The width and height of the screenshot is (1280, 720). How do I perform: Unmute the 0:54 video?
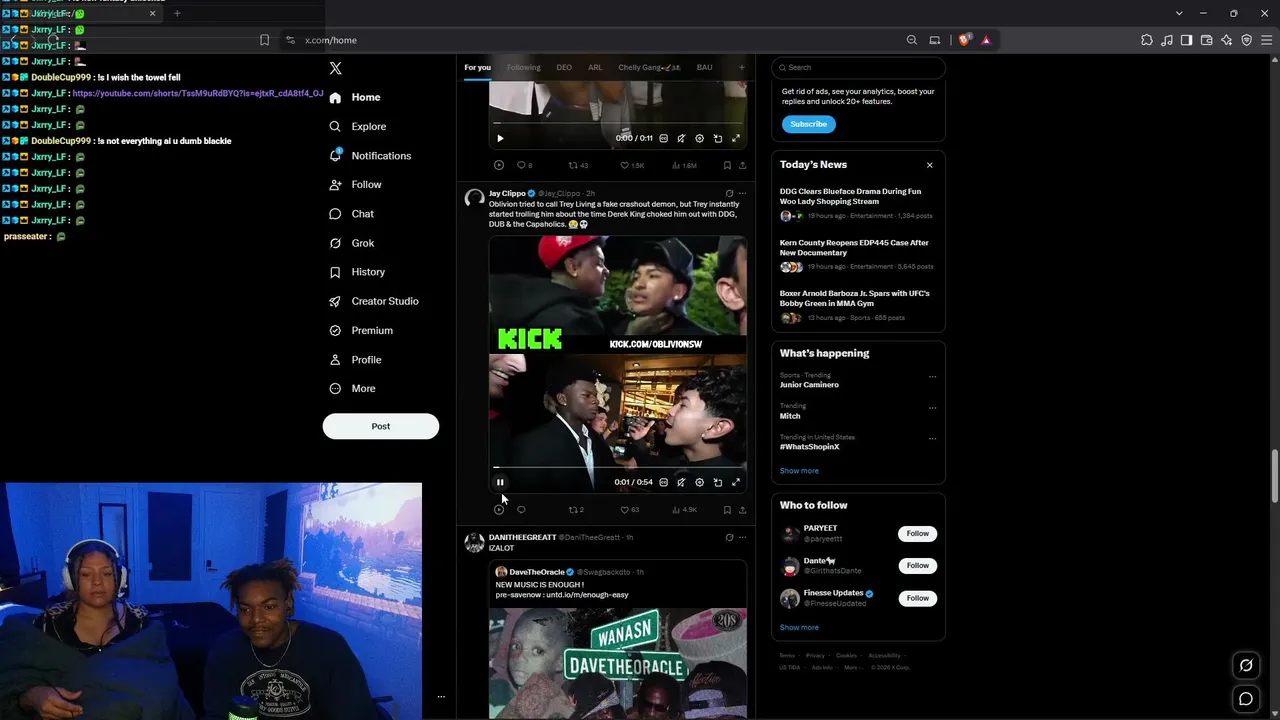(x=681, y=482)
